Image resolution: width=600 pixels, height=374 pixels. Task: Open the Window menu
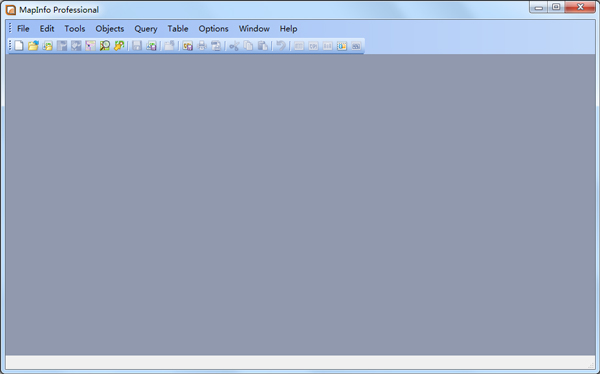(x=254, y=29)
